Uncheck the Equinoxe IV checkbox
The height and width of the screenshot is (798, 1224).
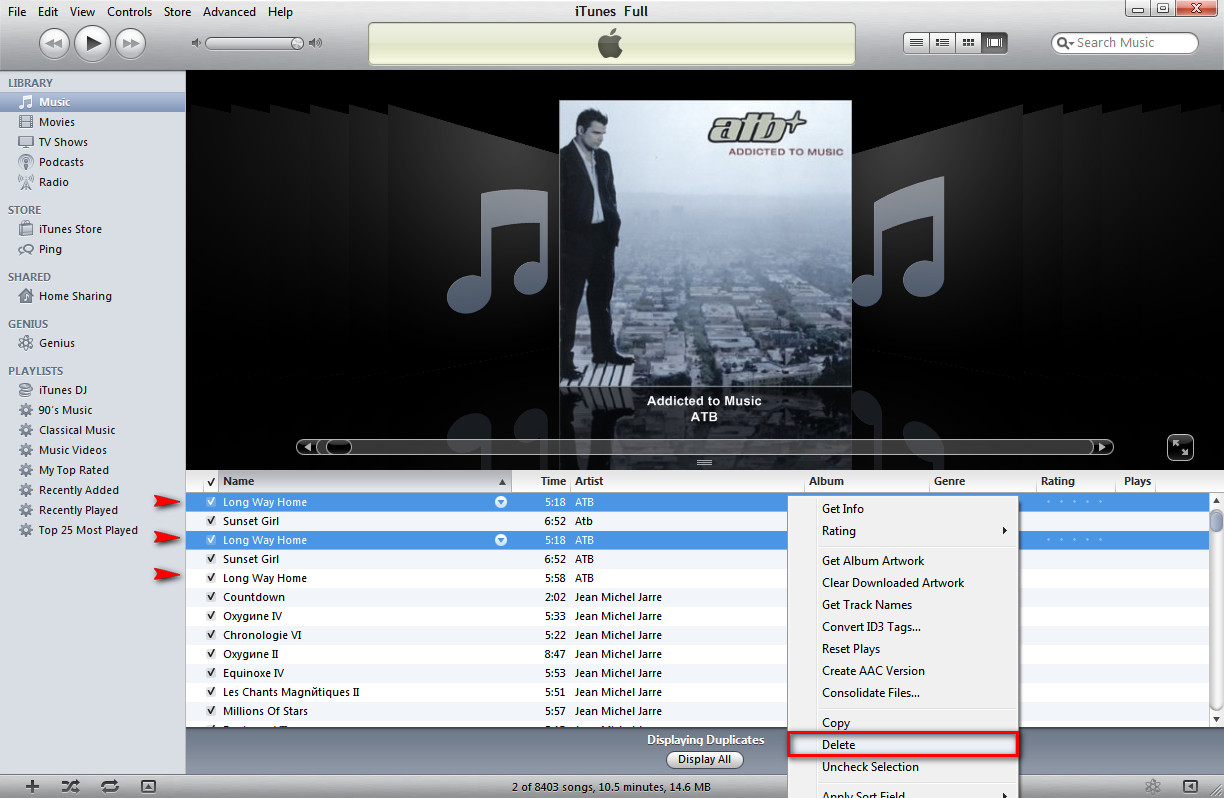211,673
